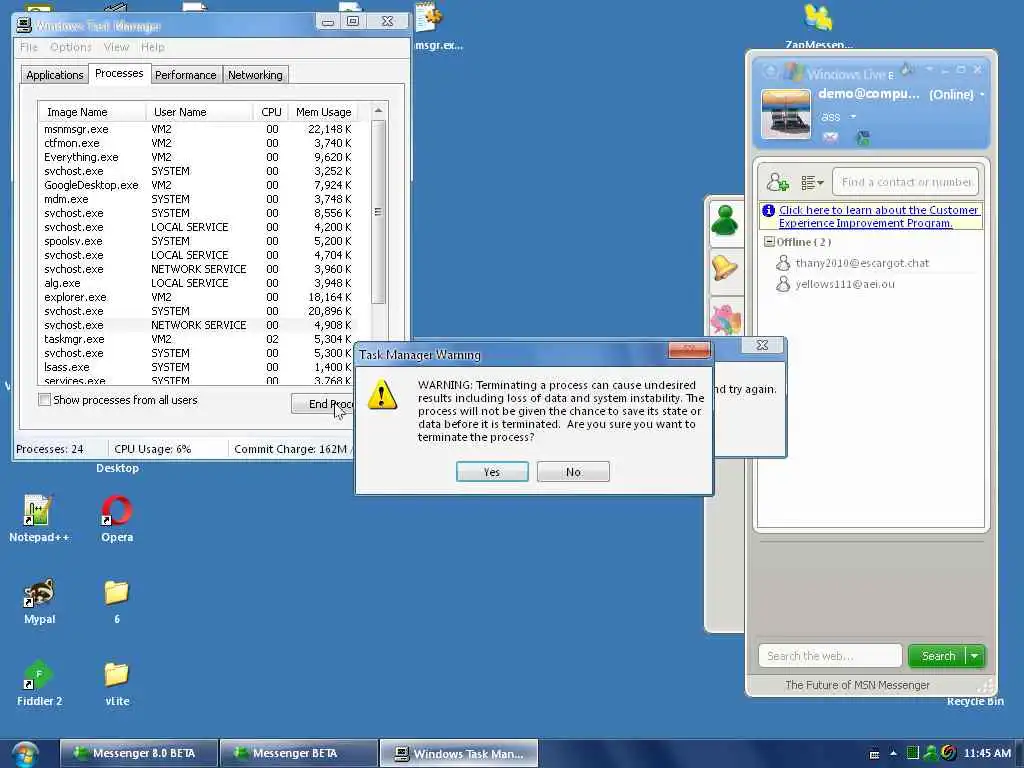Image resolution: width=1024 pixels, height=768 pixels.
Task: Sort processes by Image Name column
Action: click(91, 112)
